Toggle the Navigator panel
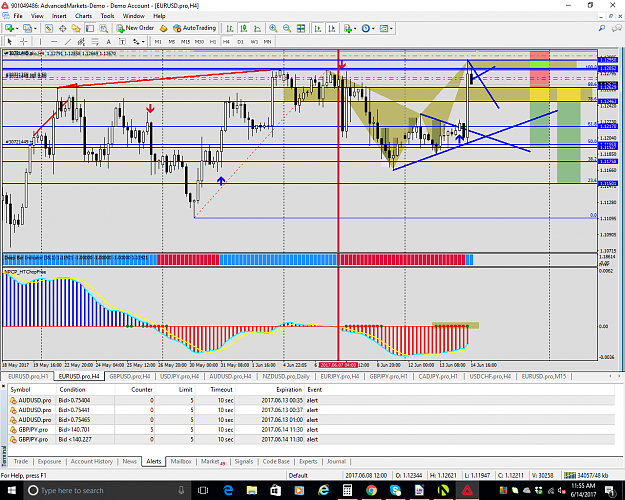The height and width of the screenshot is (500, 625). [76, 28]
